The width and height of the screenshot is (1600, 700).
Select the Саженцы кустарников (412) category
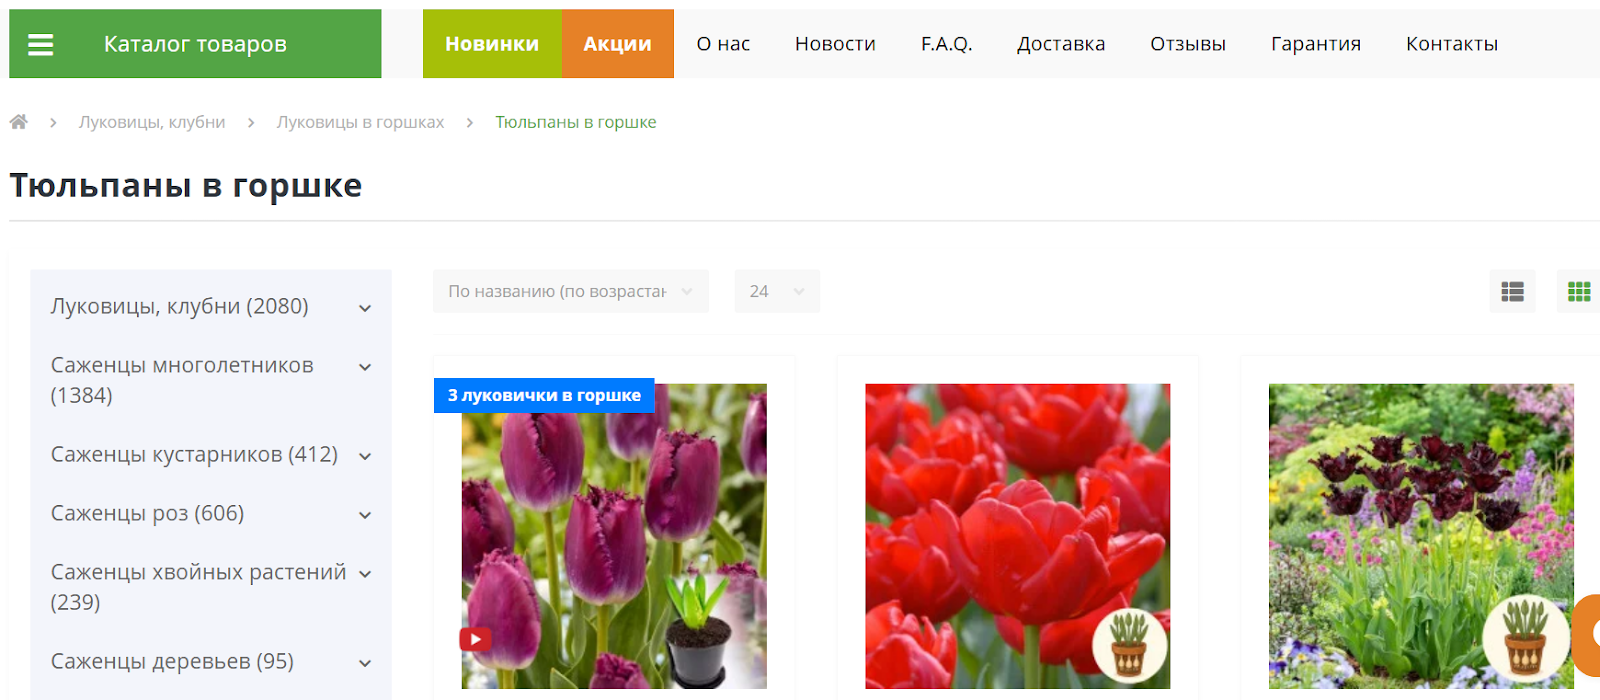pyautogui.click(x=194, y=454)
